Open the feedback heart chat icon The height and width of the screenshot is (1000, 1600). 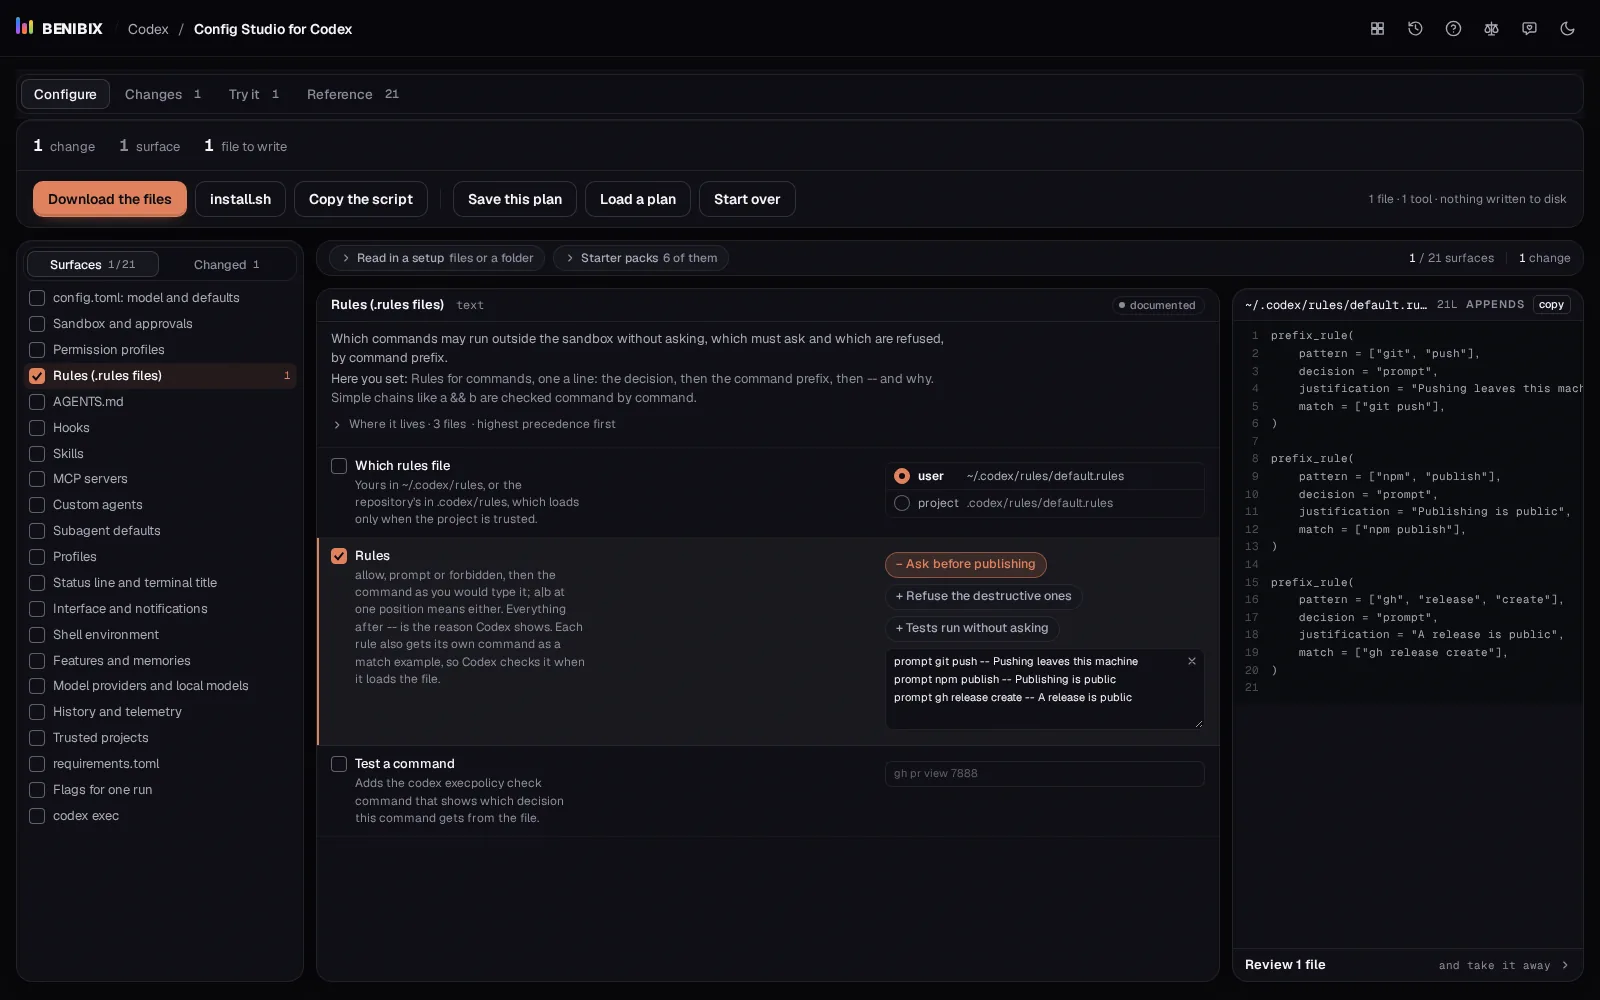pos(1529,29)
